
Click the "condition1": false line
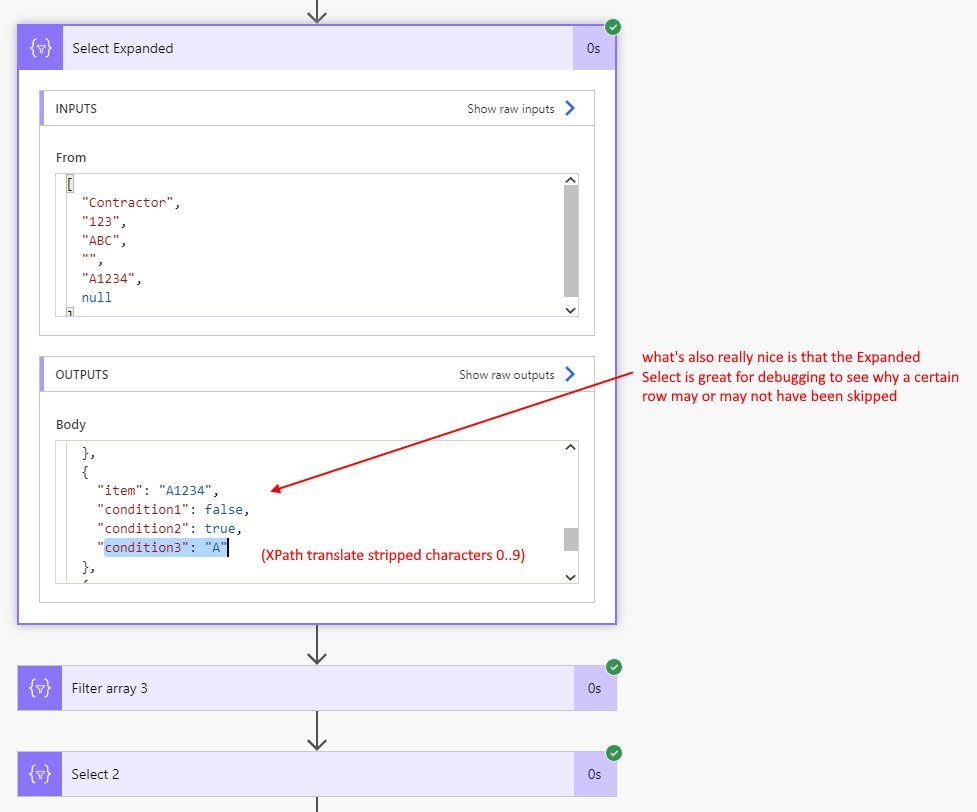tap(173, 509)
